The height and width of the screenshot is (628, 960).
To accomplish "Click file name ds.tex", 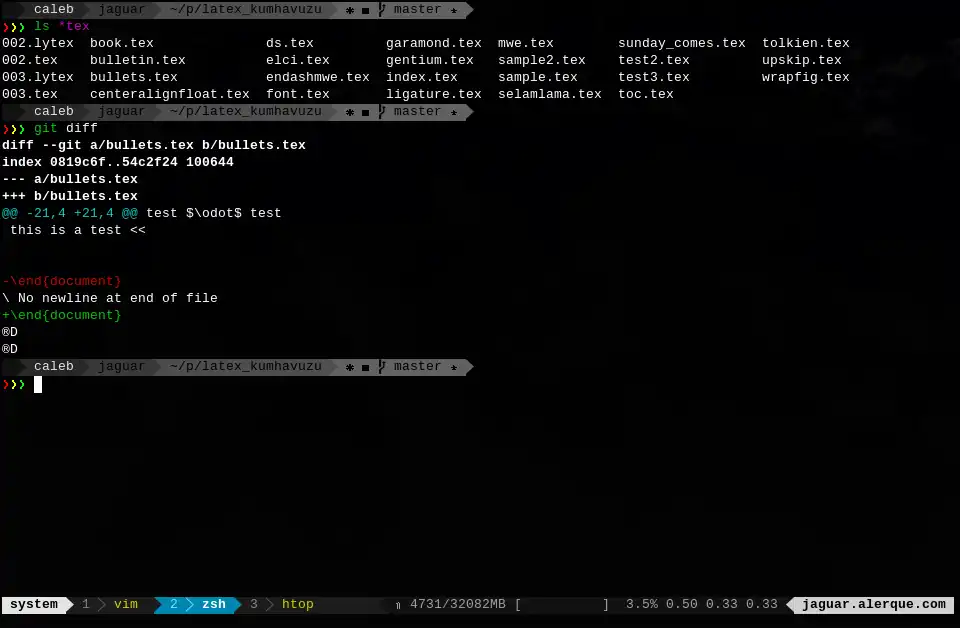I will point(290,43).
